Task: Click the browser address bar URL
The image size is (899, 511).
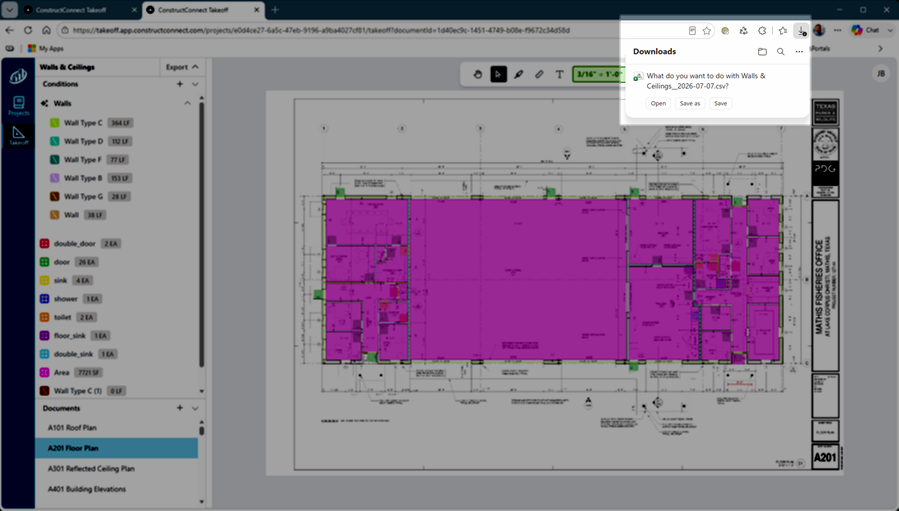Action: 321,30
